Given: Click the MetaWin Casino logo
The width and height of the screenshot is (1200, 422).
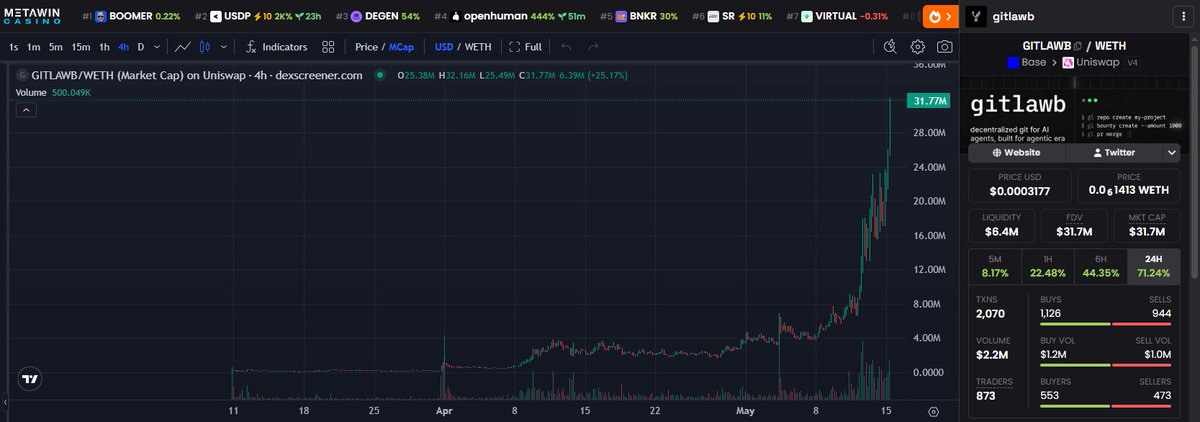Looking at the screenshot, I should click(34, 17).
